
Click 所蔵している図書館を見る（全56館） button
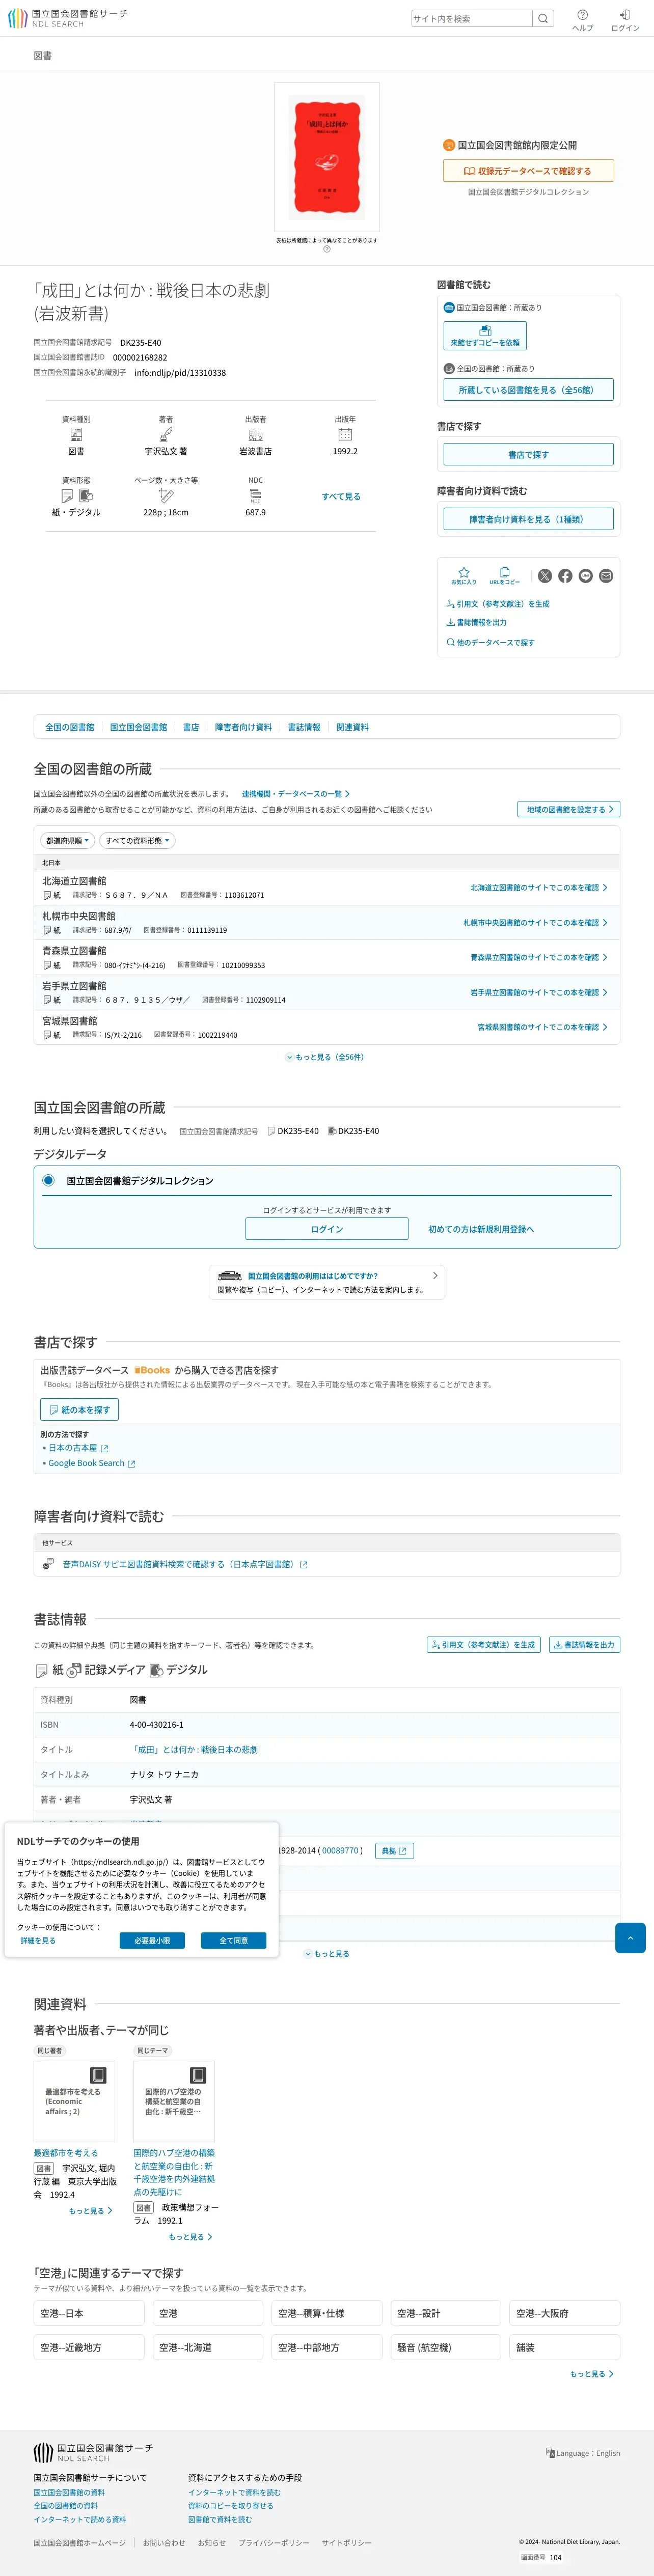(x=528, y=390)
